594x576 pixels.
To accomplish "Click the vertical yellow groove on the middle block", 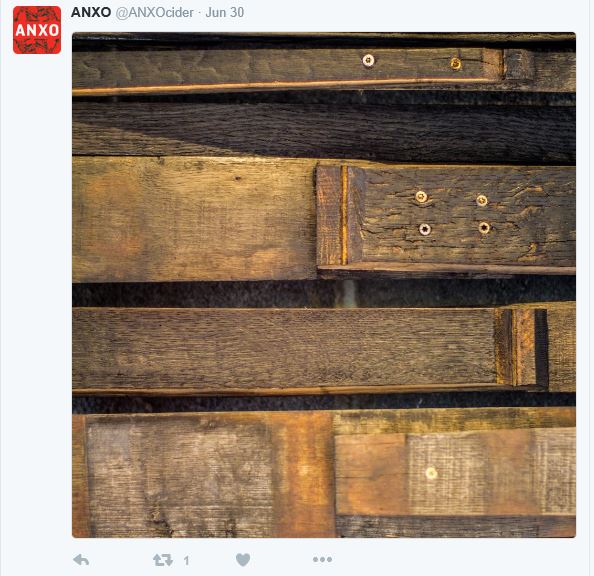I will [x=344, y=215].
